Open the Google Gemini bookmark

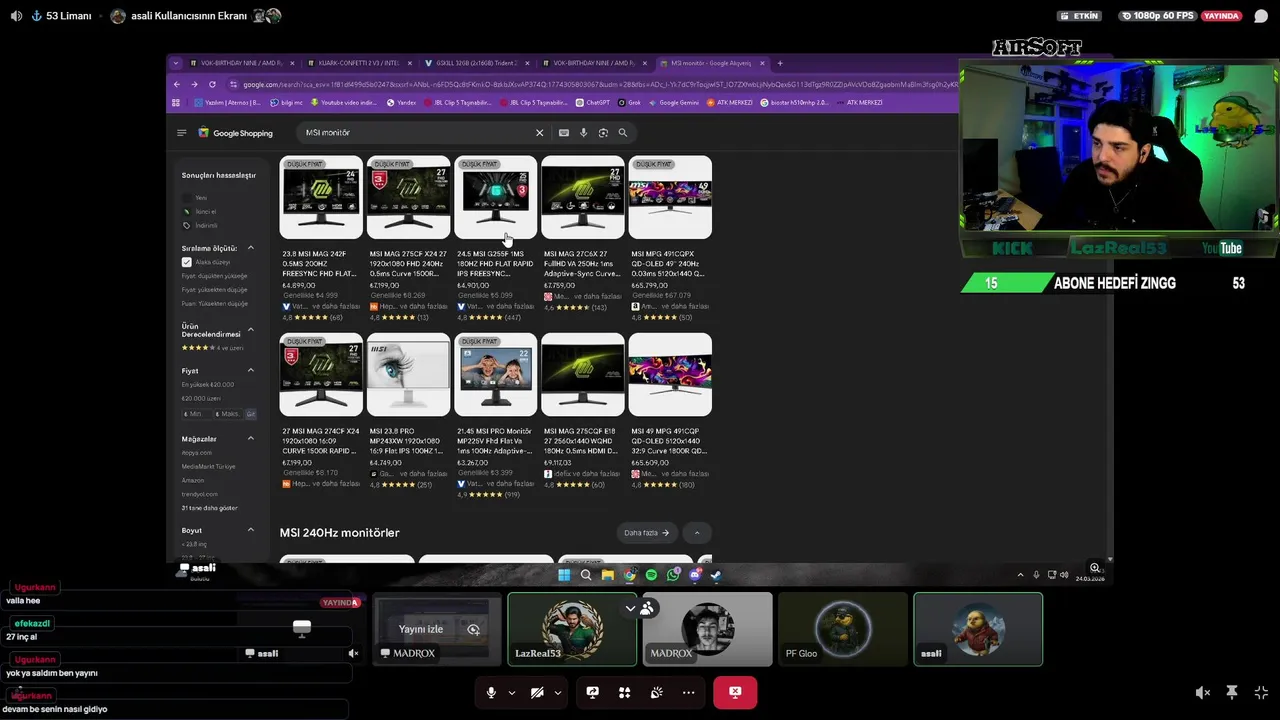[x=674, y=102]
